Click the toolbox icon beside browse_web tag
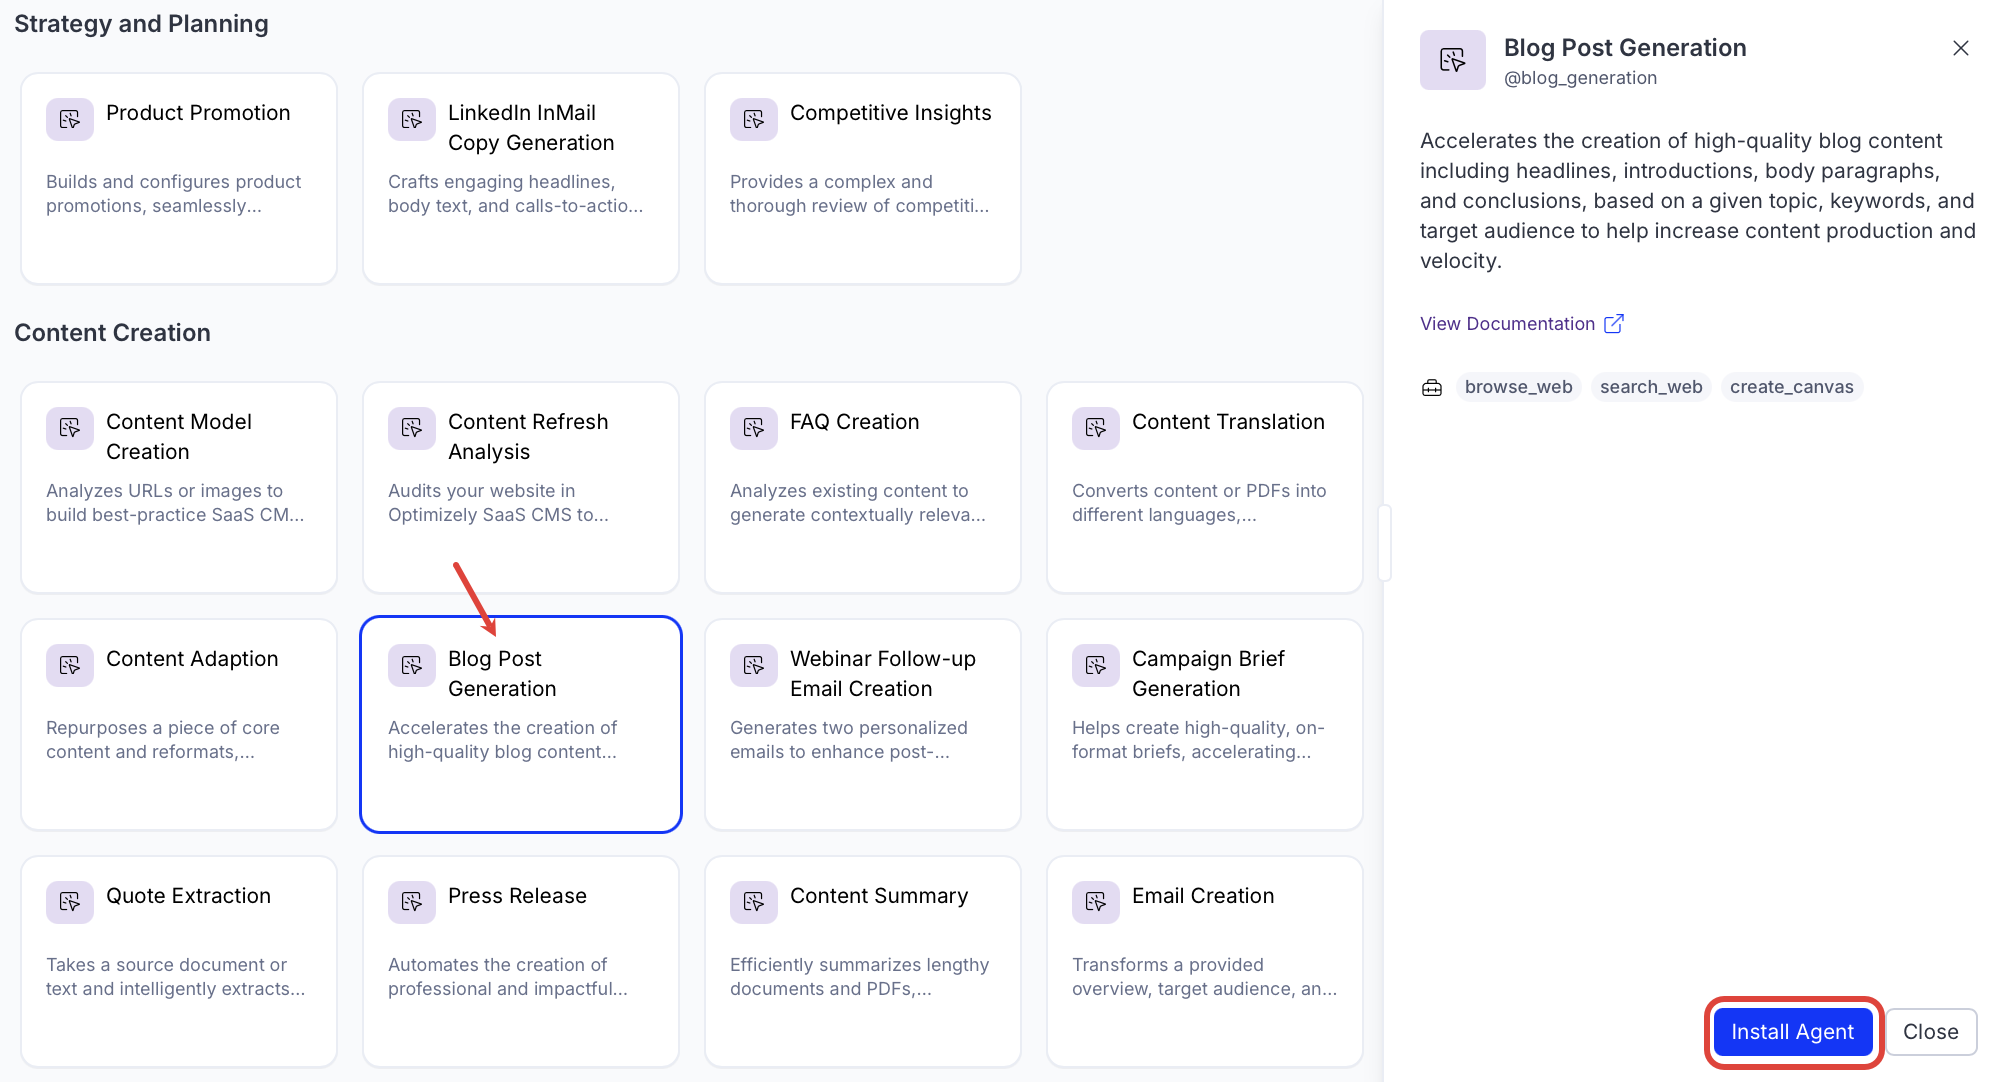Image resolution: width=2008 pixels, height=1082 pixels. click(1432, 388)
